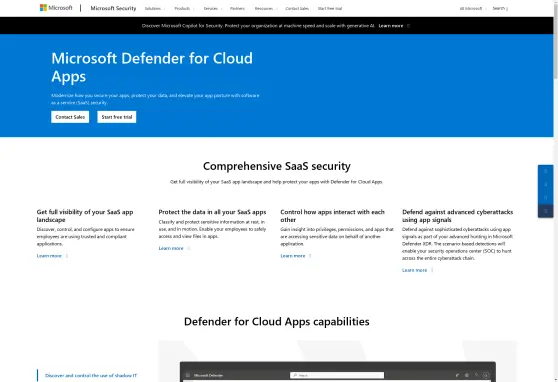Viewport: 558px width, 382px height.
Task: Click heading Protect the data in all your SaaS apps
Action: pos(212,212)
